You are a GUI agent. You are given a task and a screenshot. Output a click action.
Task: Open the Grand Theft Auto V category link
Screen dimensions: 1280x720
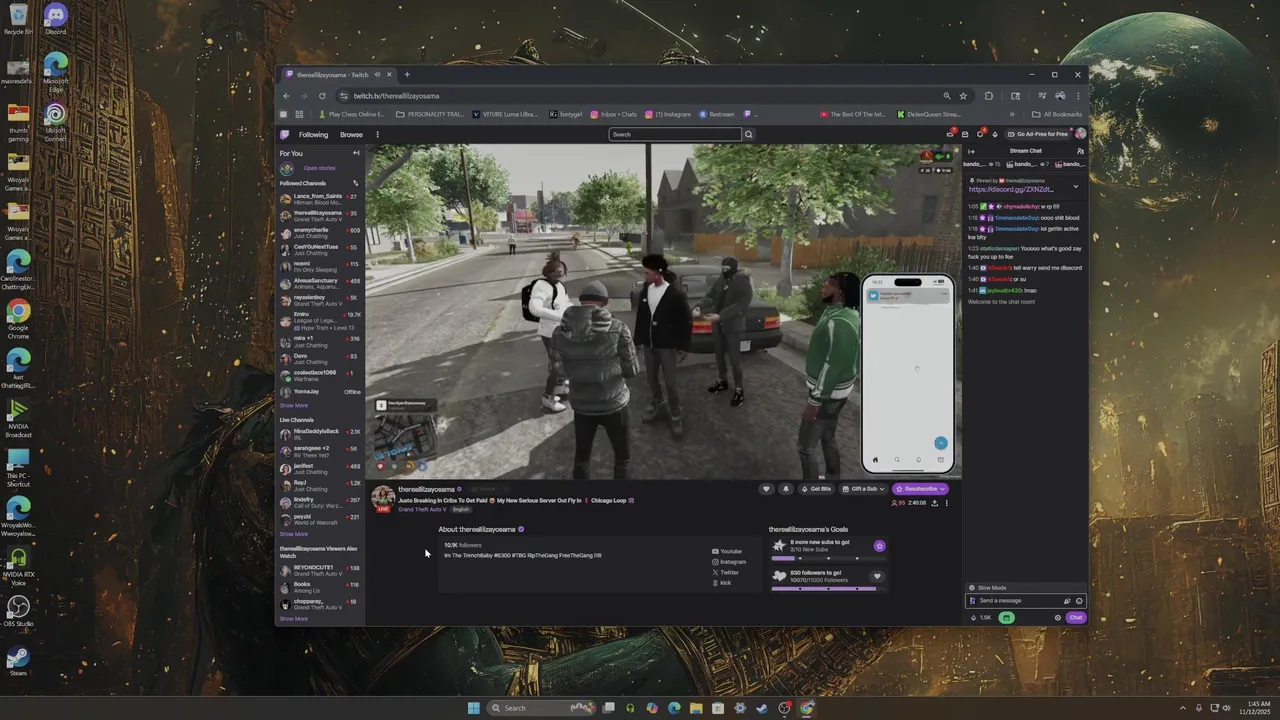point(422,509)
